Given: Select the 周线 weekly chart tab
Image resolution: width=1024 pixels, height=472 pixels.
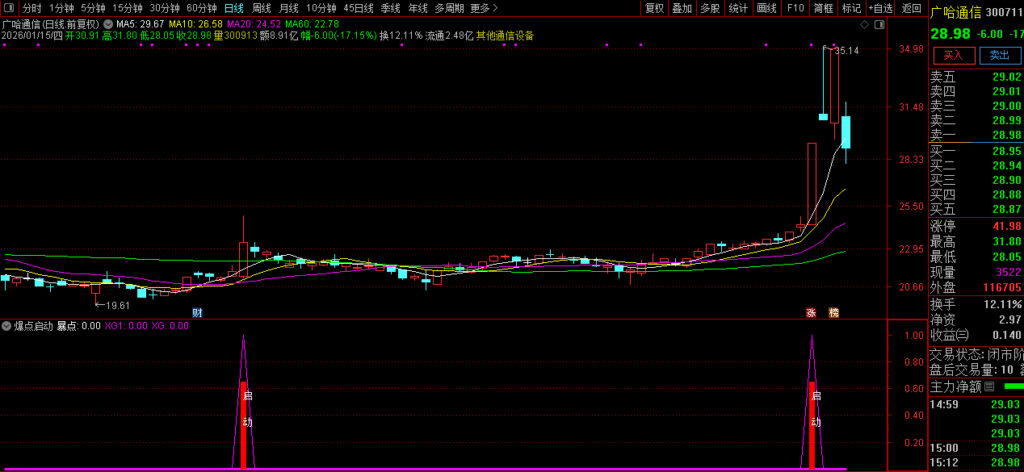Looking at the screenshot, I should coord(261,8).
